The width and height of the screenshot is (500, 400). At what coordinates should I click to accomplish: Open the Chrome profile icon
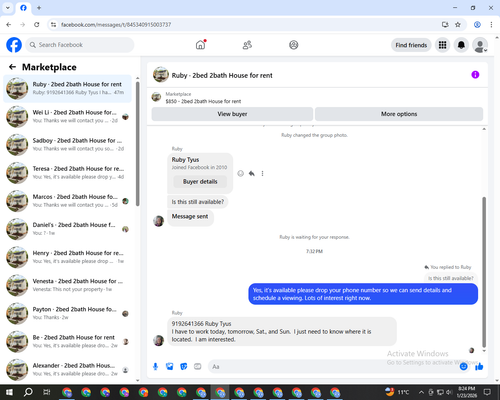point(477,25)
